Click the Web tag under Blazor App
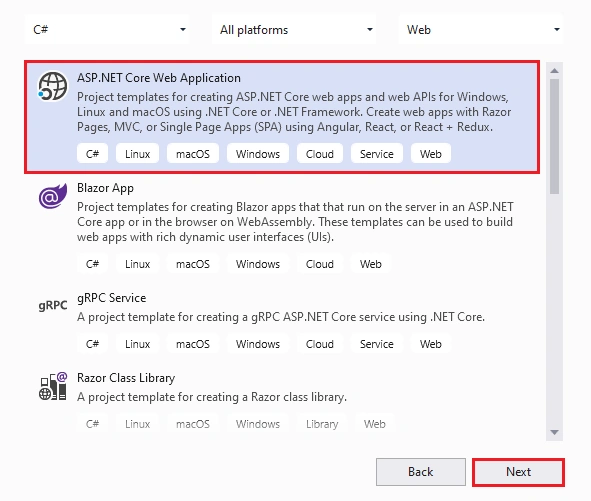591x501 pixels. 371,264
